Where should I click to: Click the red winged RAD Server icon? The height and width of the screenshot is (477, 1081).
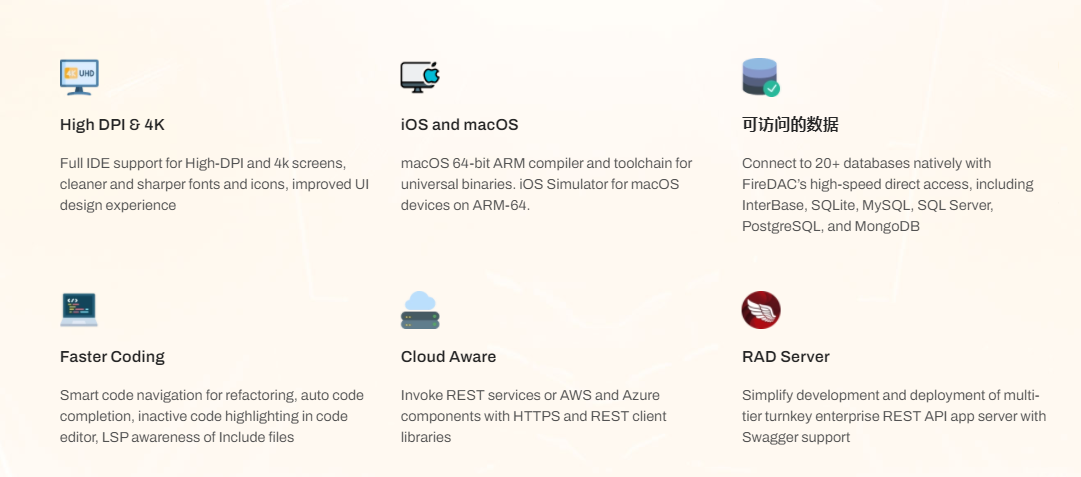tap(761, 309)
